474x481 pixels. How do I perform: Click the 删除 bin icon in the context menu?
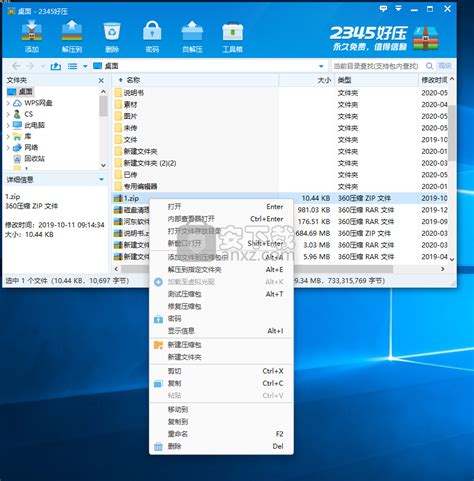pyautogui.click(x=158, y=447)
